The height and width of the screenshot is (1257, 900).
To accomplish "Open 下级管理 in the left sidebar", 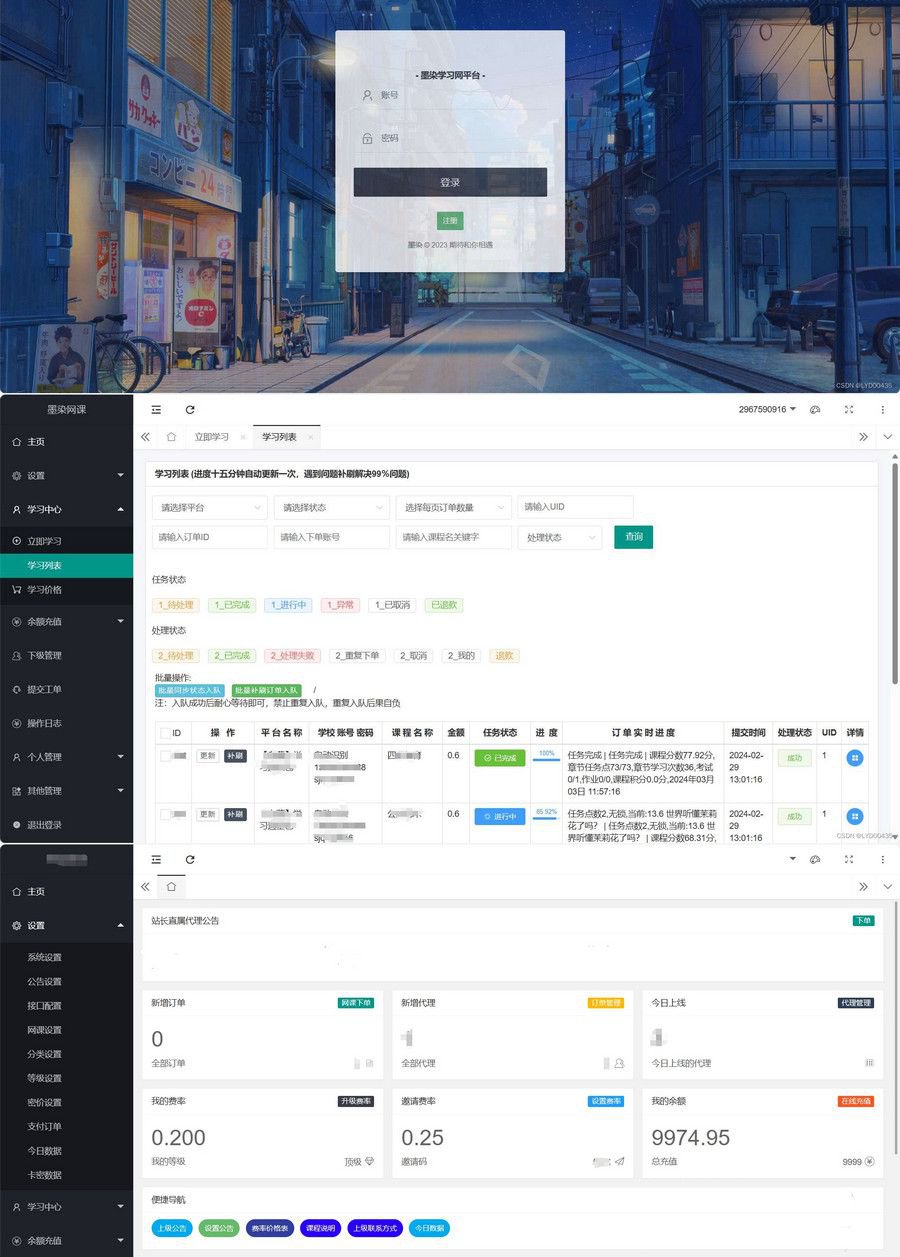I will (x=44, y=656).
